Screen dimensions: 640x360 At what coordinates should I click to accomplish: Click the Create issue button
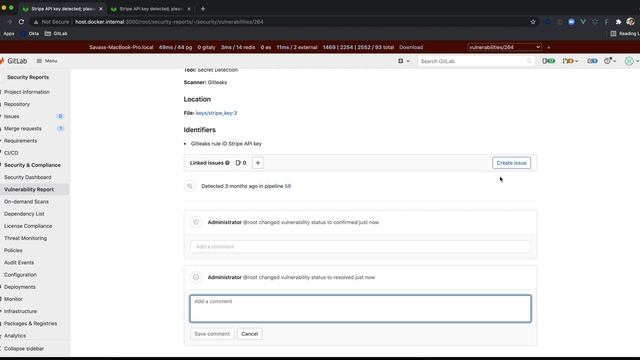tap(511, 163)
